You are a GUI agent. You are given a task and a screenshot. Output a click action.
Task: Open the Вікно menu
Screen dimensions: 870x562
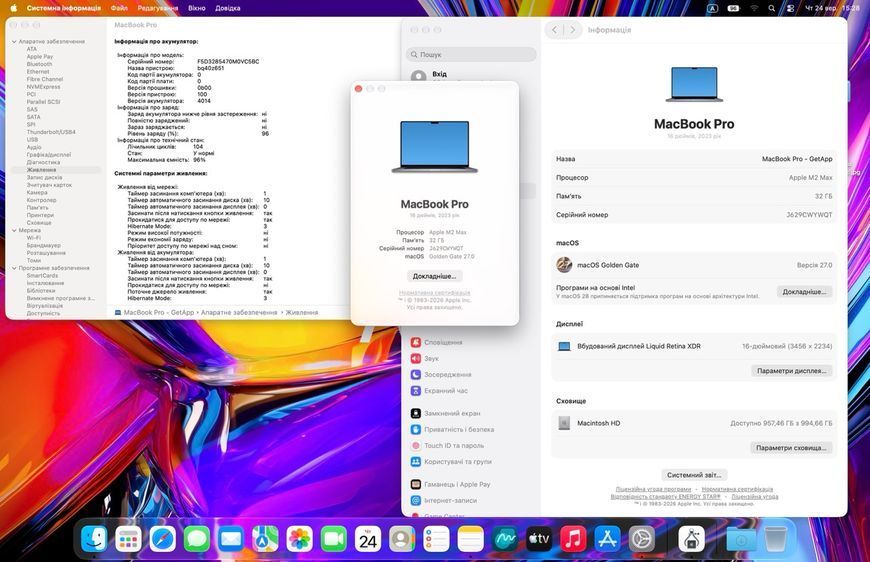196,8
